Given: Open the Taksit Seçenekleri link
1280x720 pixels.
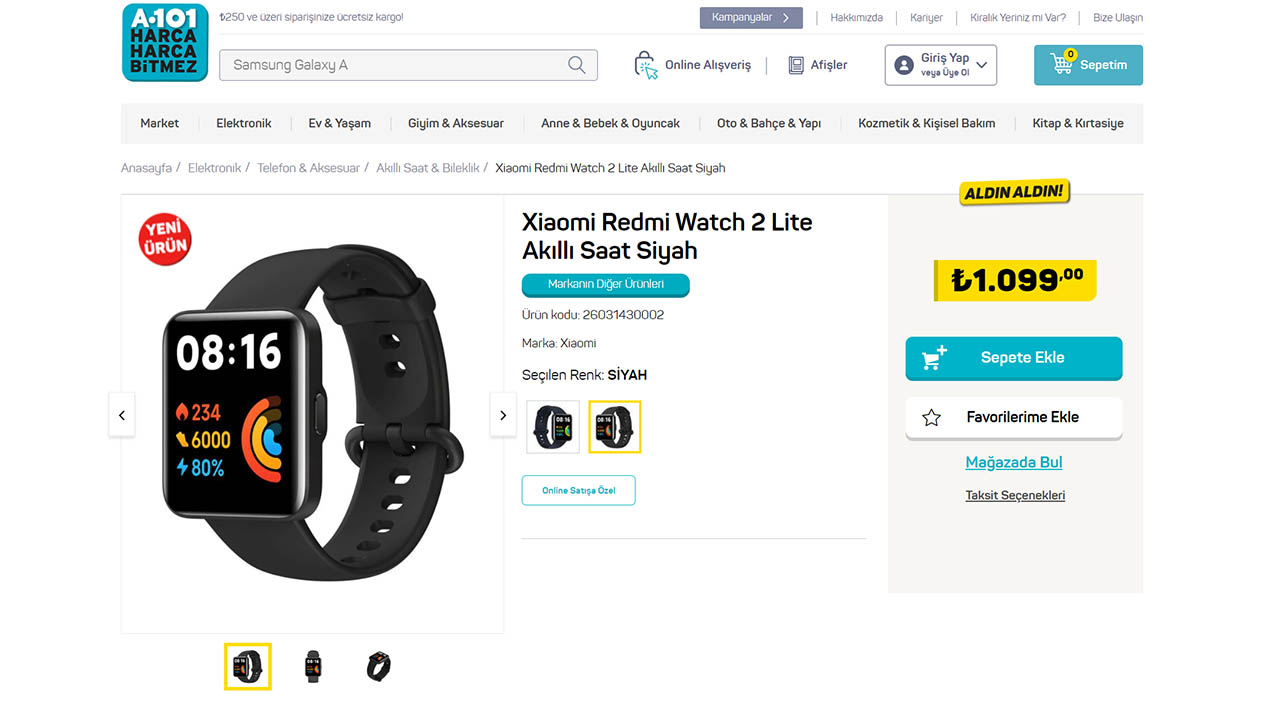Looking at the screenshot, I should tap(1014, 495).
